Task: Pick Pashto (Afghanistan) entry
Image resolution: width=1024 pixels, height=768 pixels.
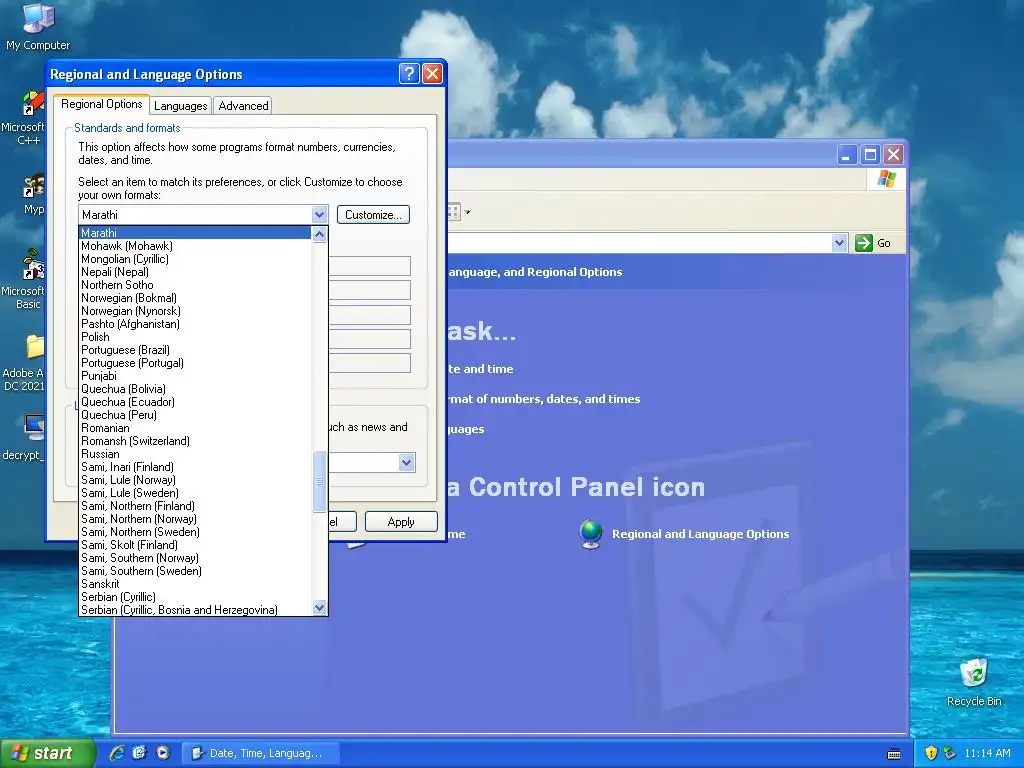Action: click(x=195, y=324)
